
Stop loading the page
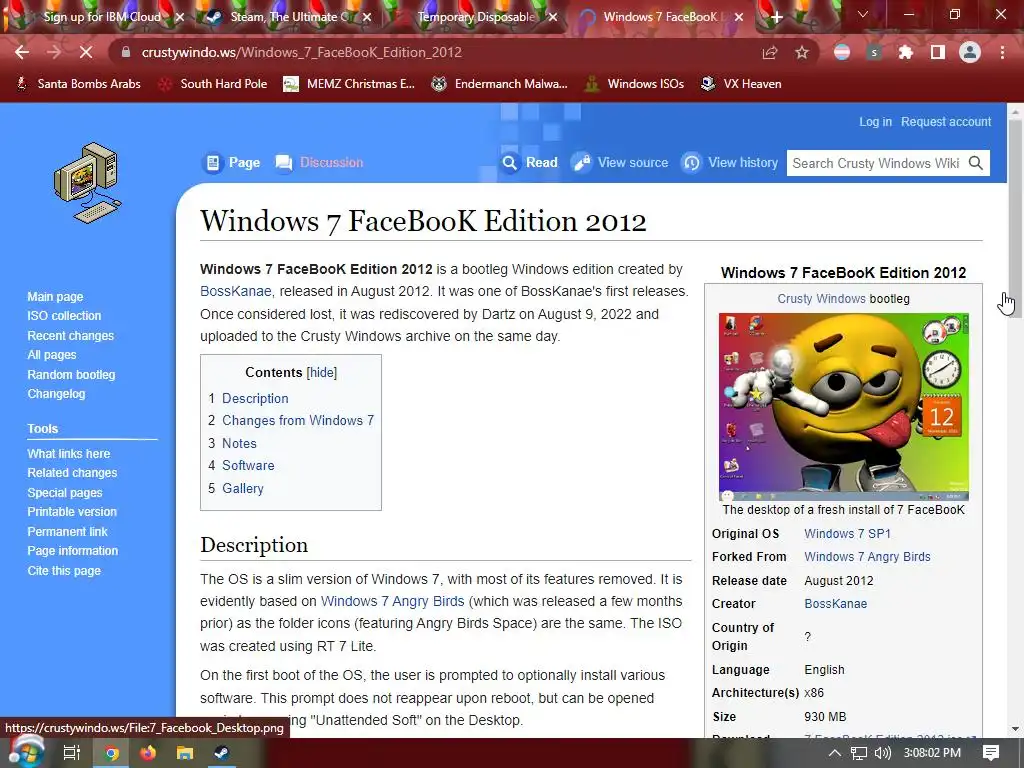coord(86,52)
